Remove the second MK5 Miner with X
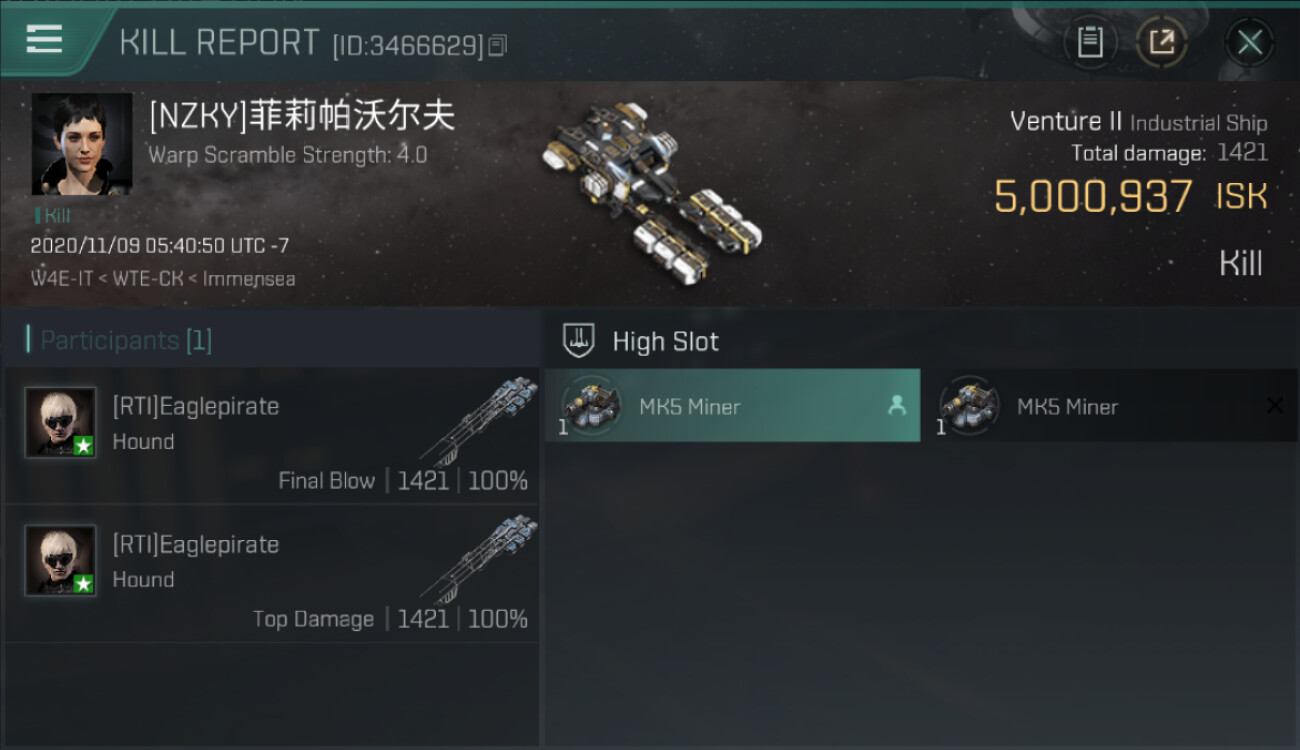This screenshot has height=750, width=1300. (1274, 405)
